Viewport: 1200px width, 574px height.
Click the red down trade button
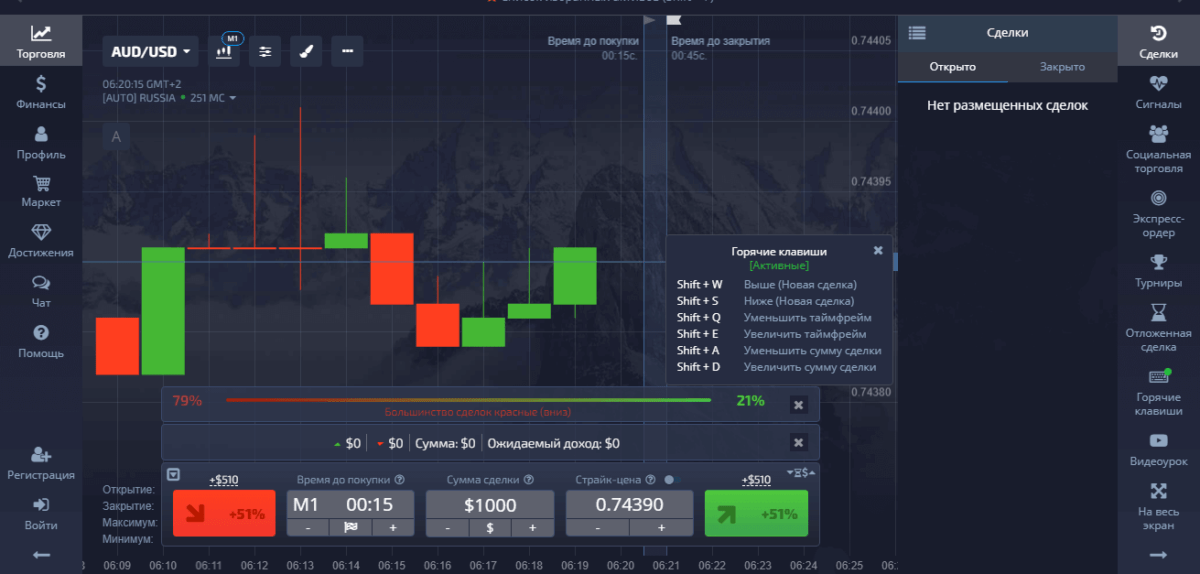222,514
